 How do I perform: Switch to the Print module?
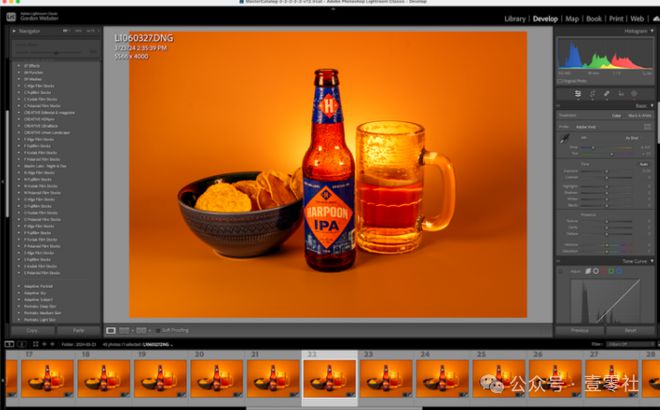pos(616,19)
